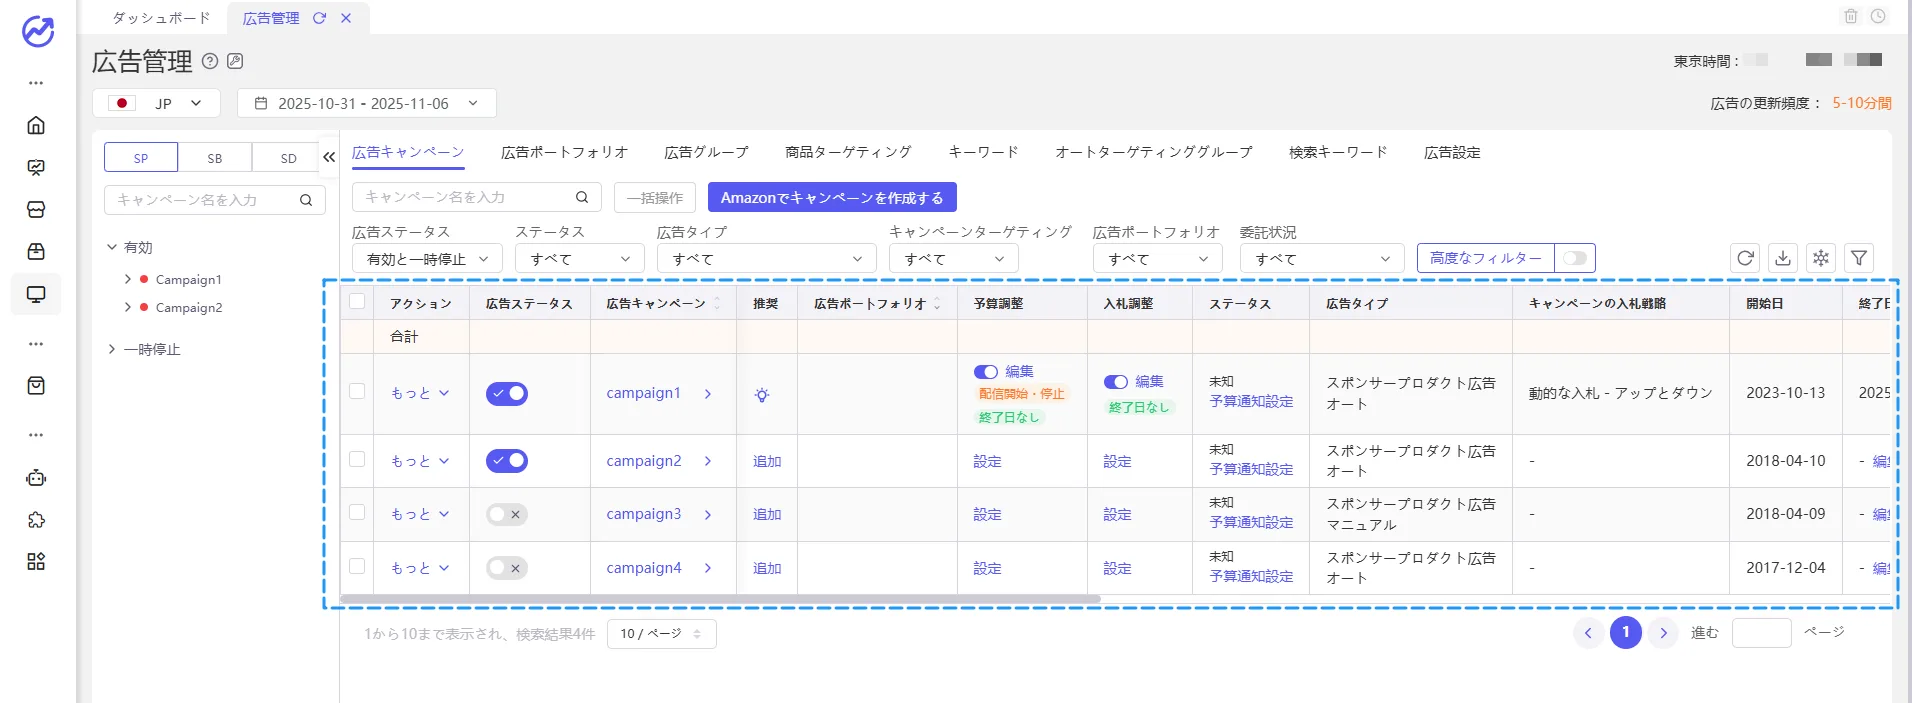1912x703 pixels.
Task: Turn off campaign1 ad status switch
Action: (x=507, y=393)
